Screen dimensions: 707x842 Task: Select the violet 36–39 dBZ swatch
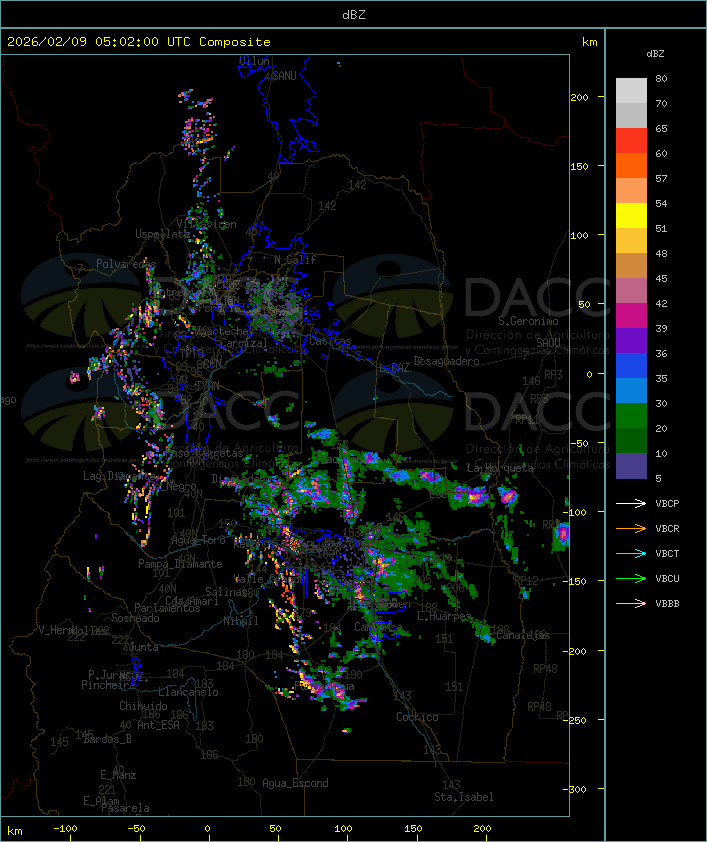point(631,340)
